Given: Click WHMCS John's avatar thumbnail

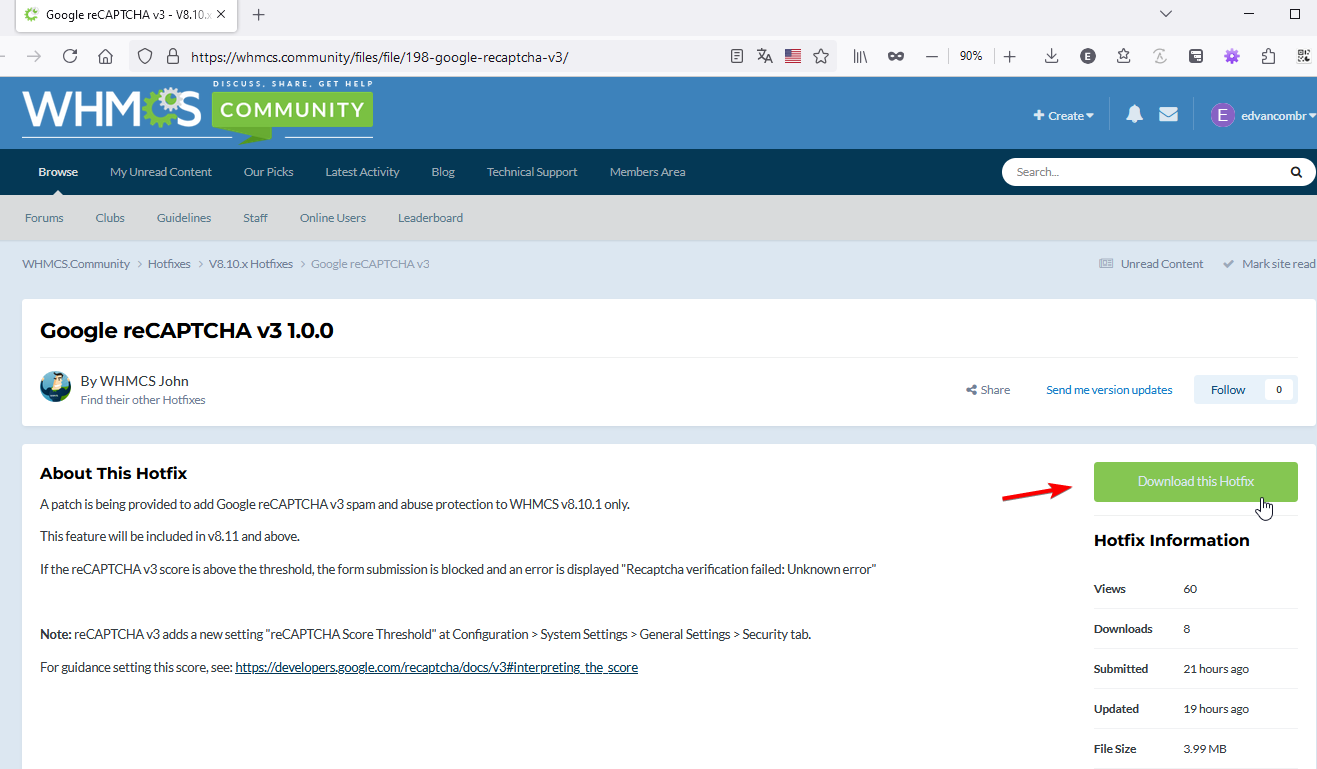Looking at the screenshot, I should click(55, 387).
